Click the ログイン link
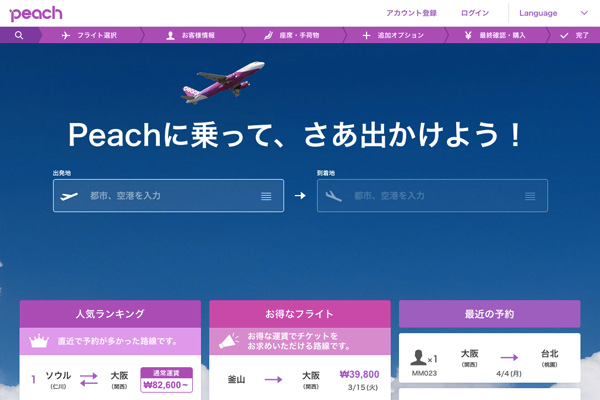This screenshot has height=400, width=600. (475, 13)
